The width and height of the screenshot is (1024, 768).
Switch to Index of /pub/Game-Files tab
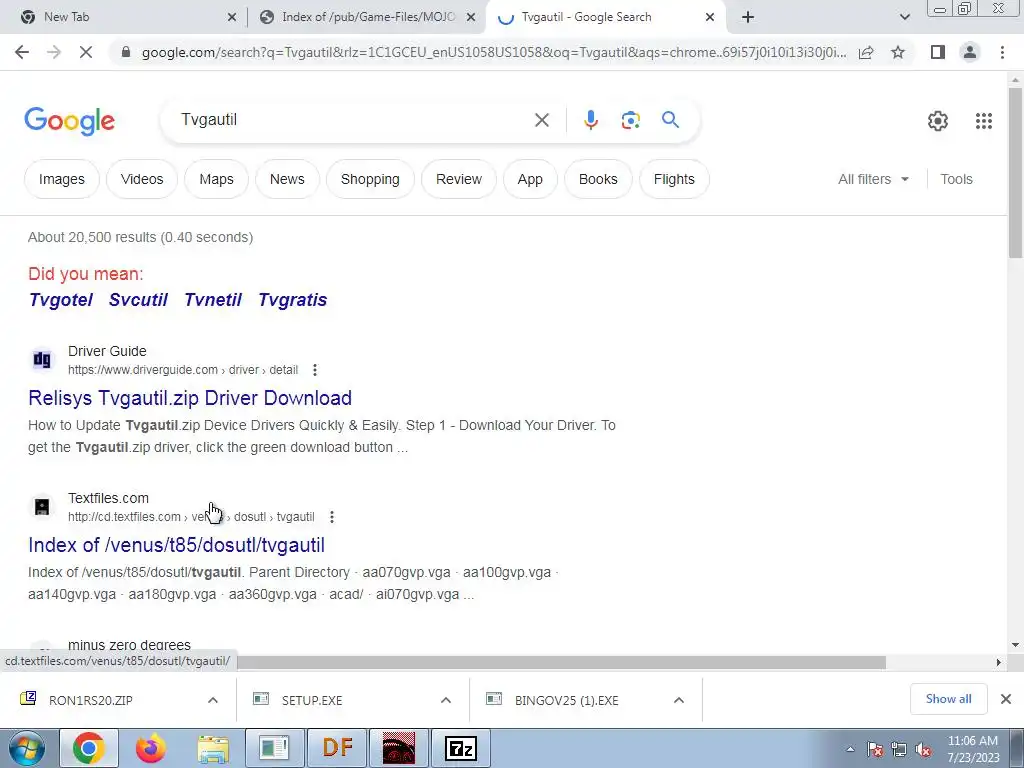tap(368, 17)
